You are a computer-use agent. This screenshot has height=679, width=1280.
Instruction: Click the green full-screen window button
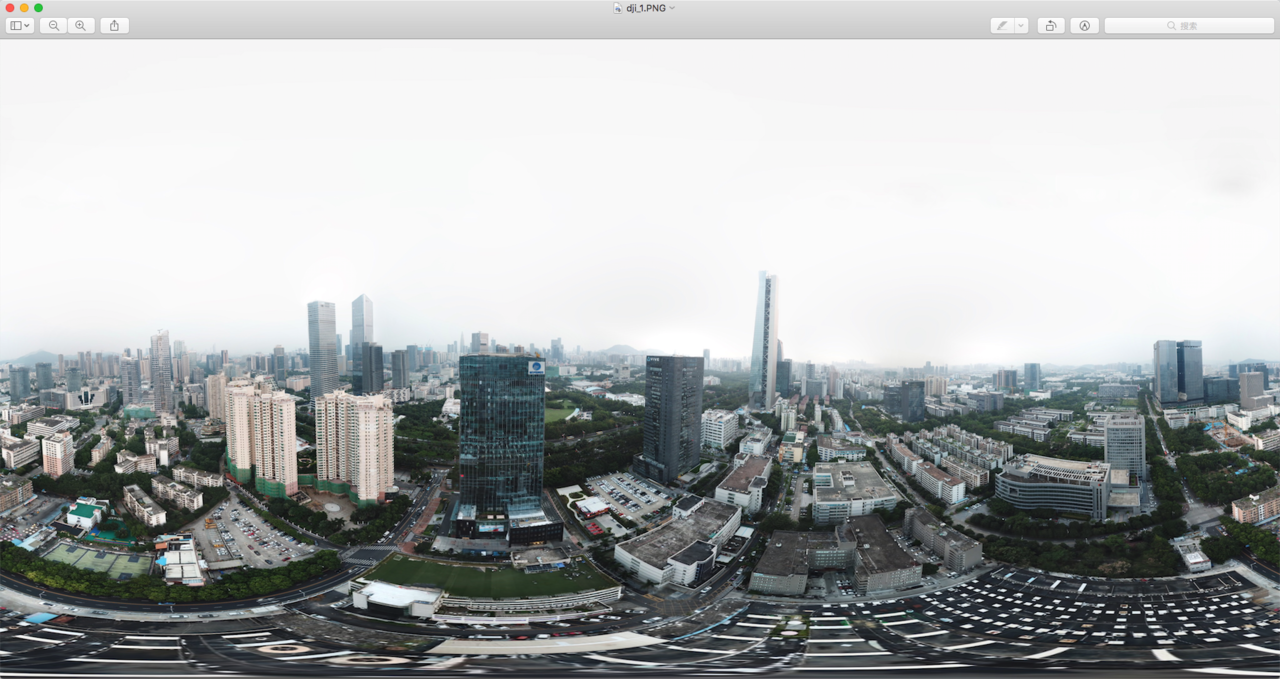tap(38, 8)
